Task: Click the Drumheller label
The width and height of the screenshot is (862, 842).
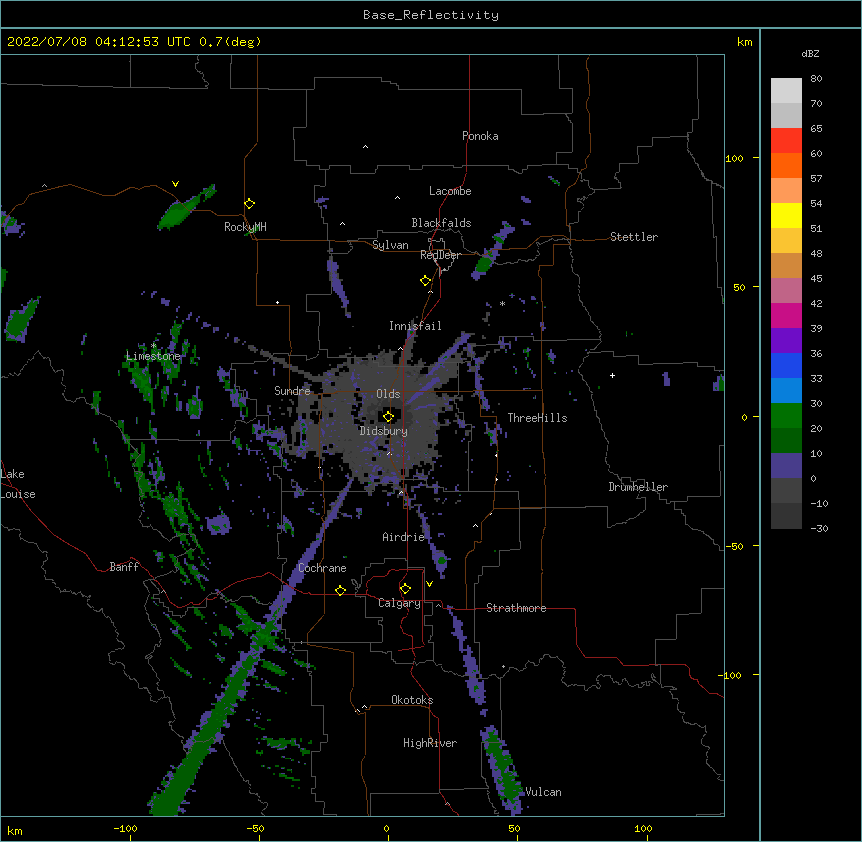Action: click(638, 487)
